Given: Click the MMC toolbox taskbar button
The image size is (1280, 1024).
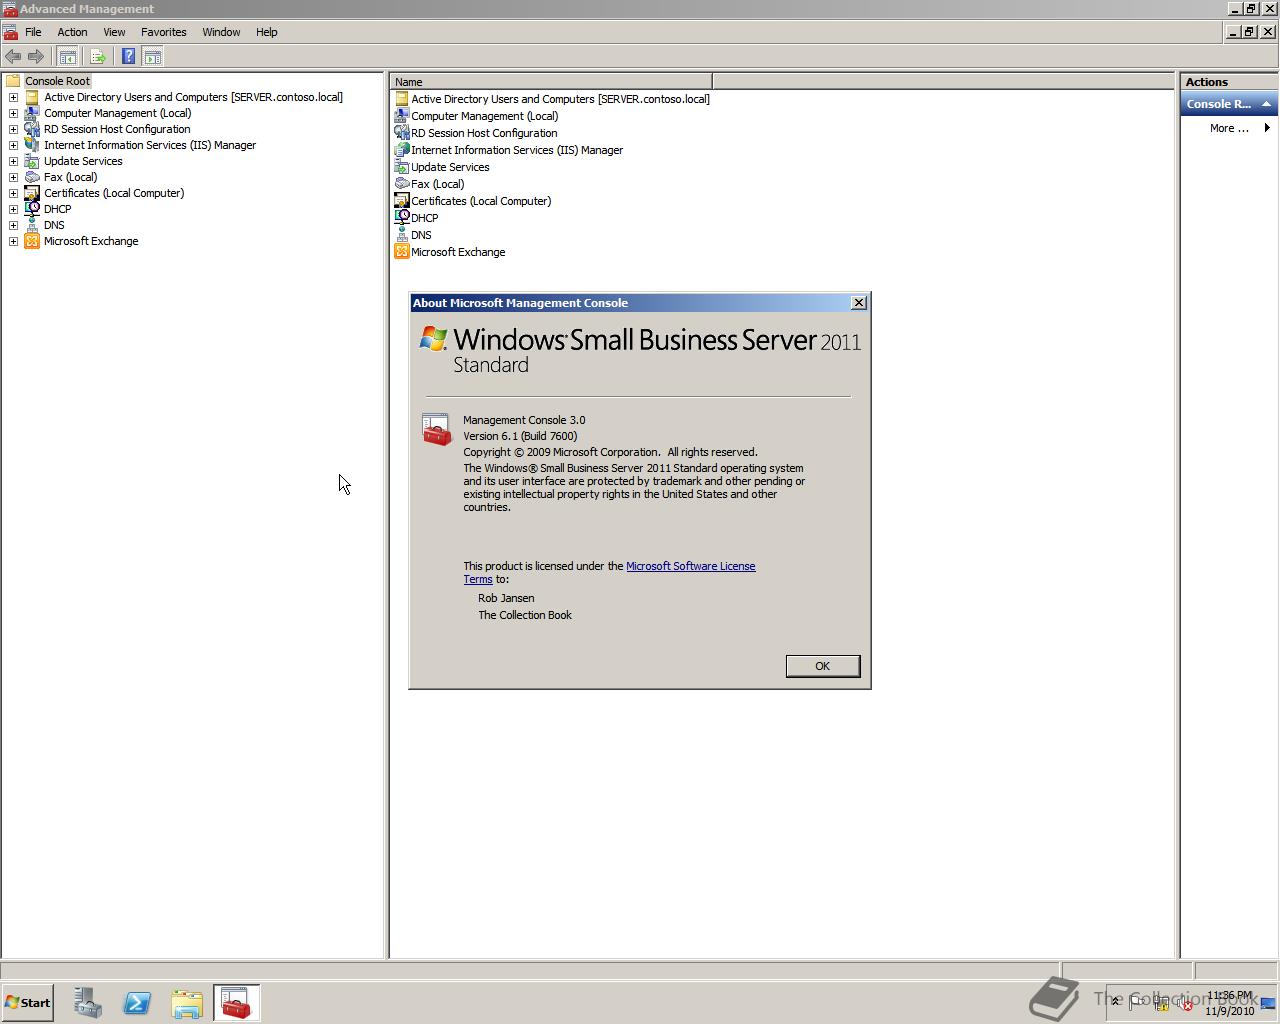Looking at the screenshot, I should tap(236, 1003).
